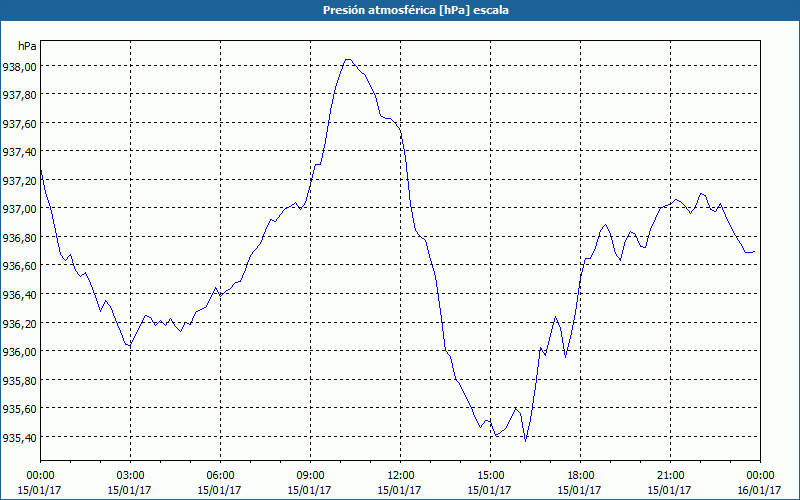Click the pressure peak near 10:15 on the curve
The width and height of the screenshot is (800, 500).
pos(348,59)
